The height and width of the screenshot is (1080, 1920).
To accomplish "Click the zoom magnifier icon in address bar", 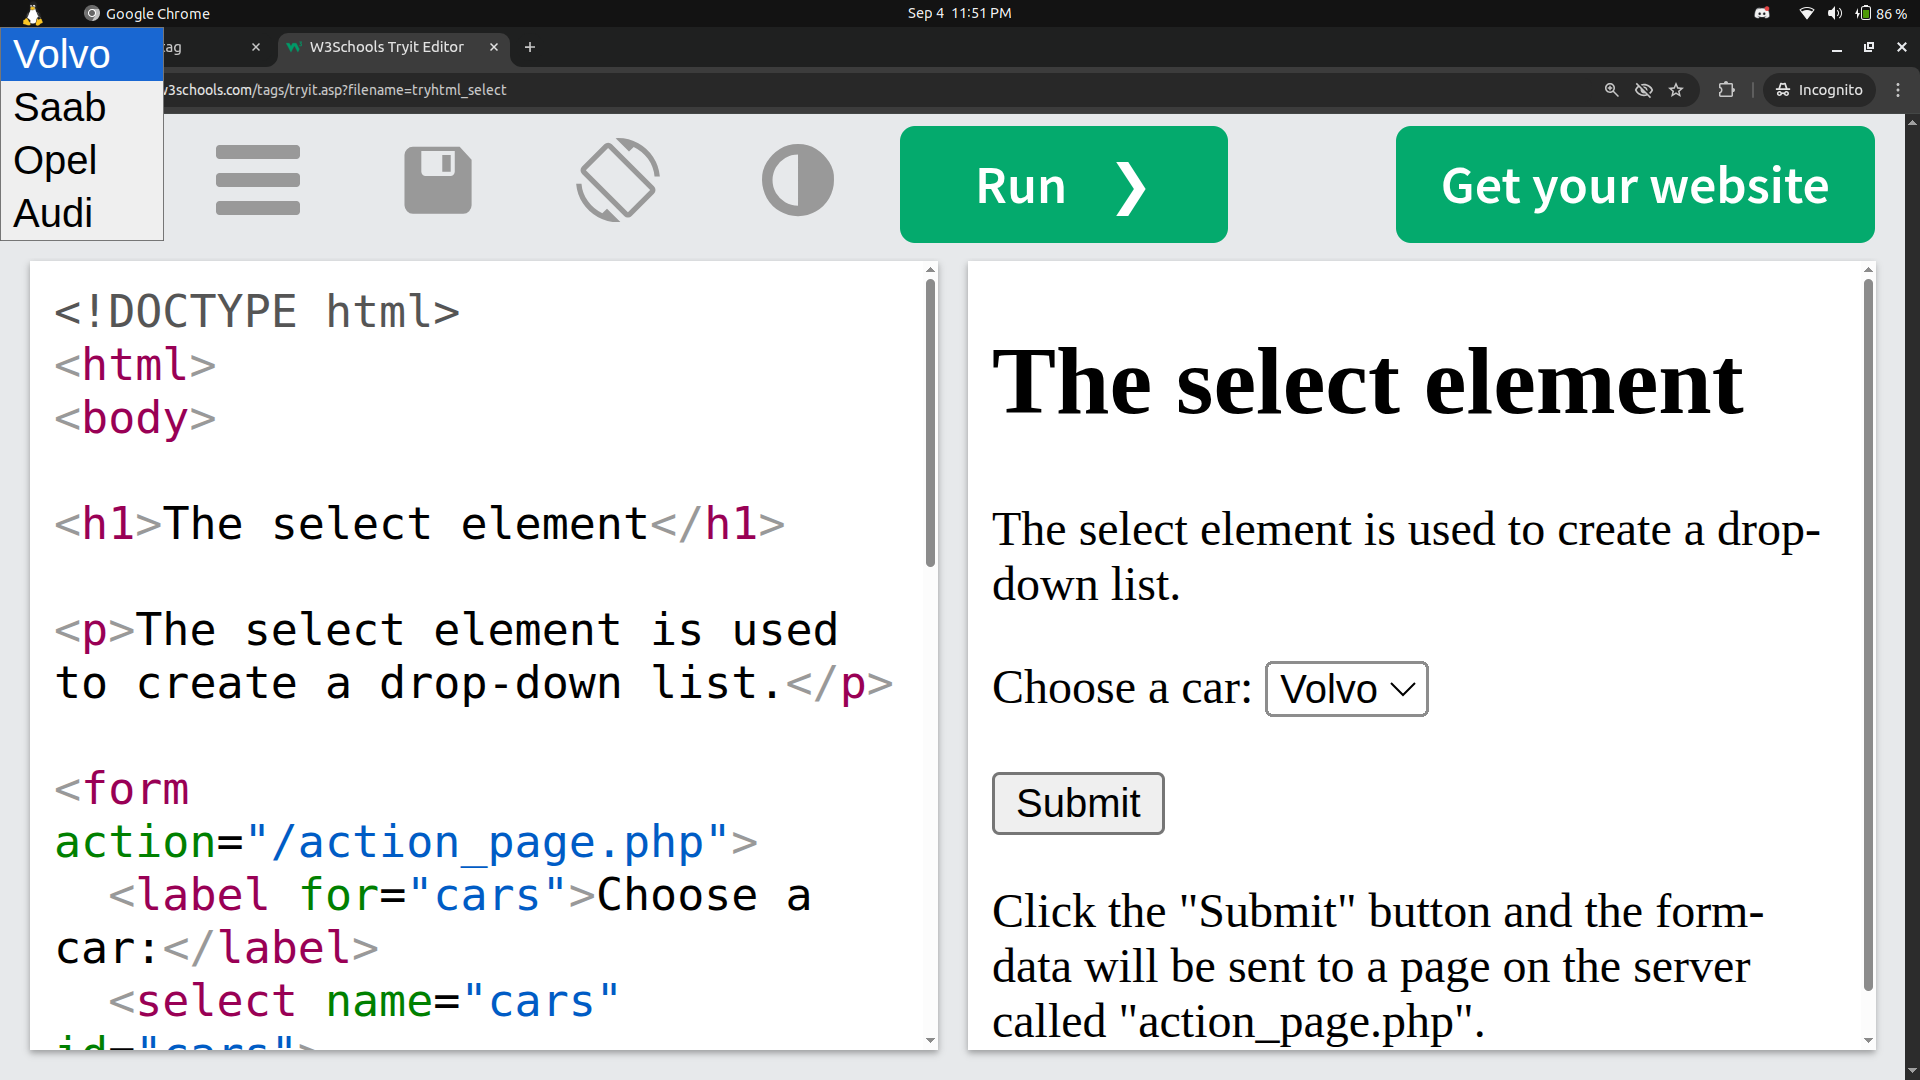I will 1611,90.
